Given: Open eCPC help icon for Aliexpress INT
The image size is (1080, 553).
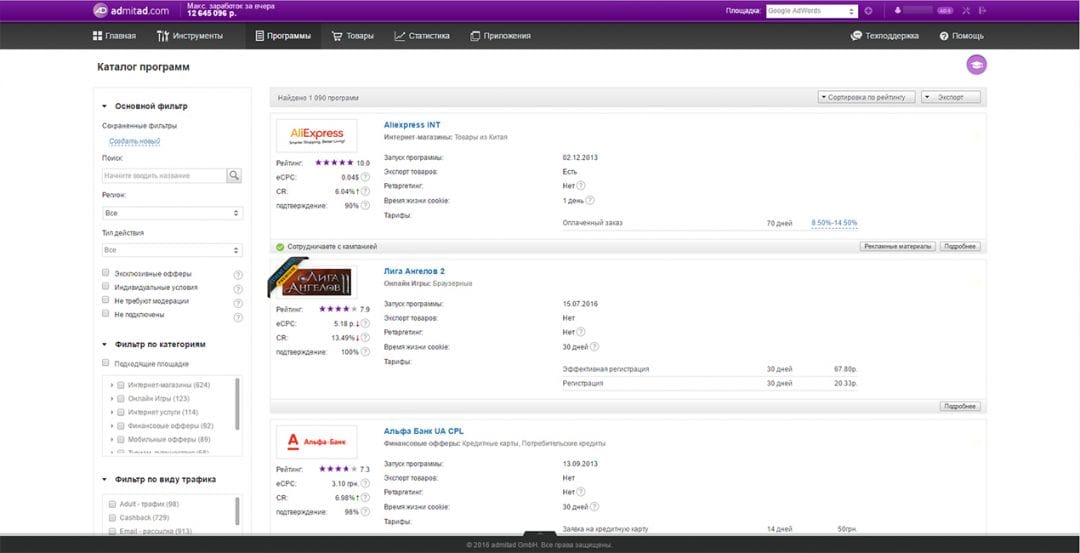Looking at the screenshot, I should click(x=365, y=177).
